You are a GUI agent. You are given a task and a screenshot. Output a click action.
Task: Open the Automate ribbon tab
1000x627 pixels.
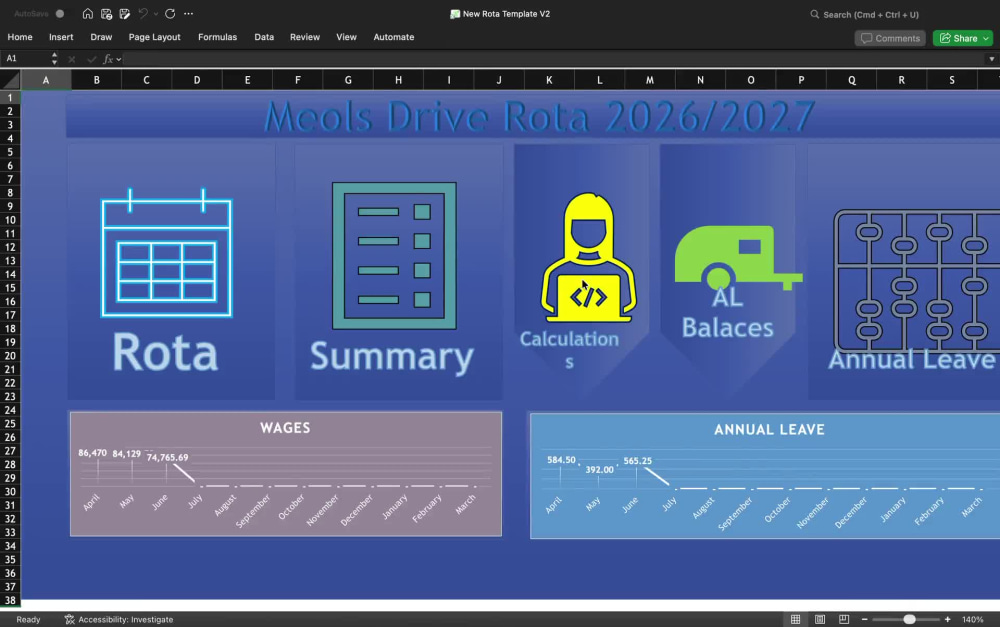pyautogui.click(x=393, y=37)
